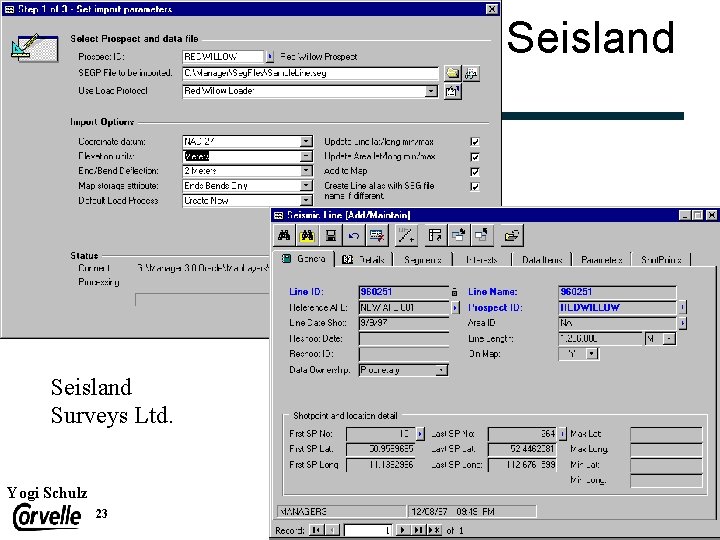Image resolution: width=720 pixels, height=540 pixels.
Task: Click the record number box
Action: pos(368,530)
